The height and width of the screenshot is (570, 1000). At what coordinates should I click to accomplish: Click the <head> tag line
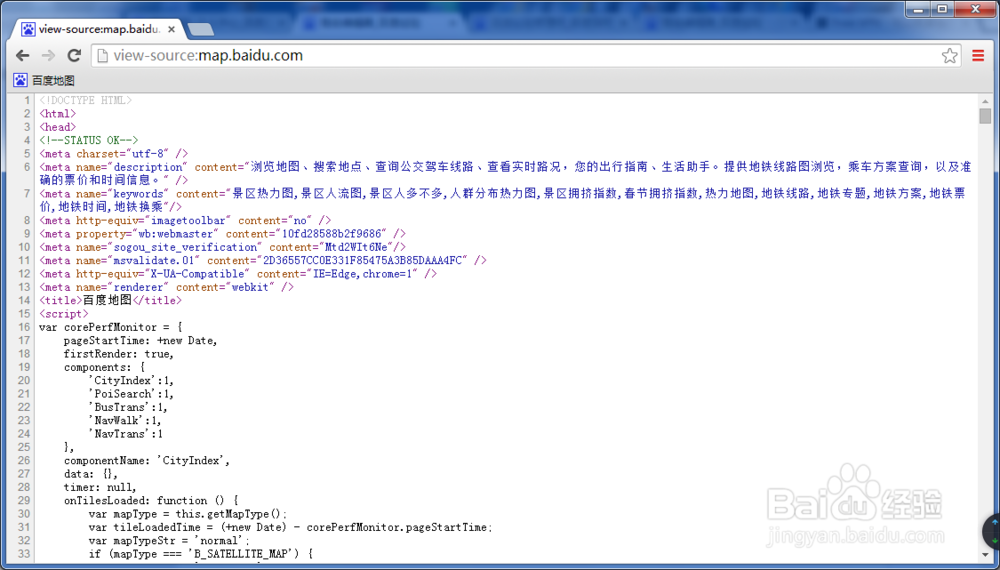pyautogui.click(x=57, y=127)
